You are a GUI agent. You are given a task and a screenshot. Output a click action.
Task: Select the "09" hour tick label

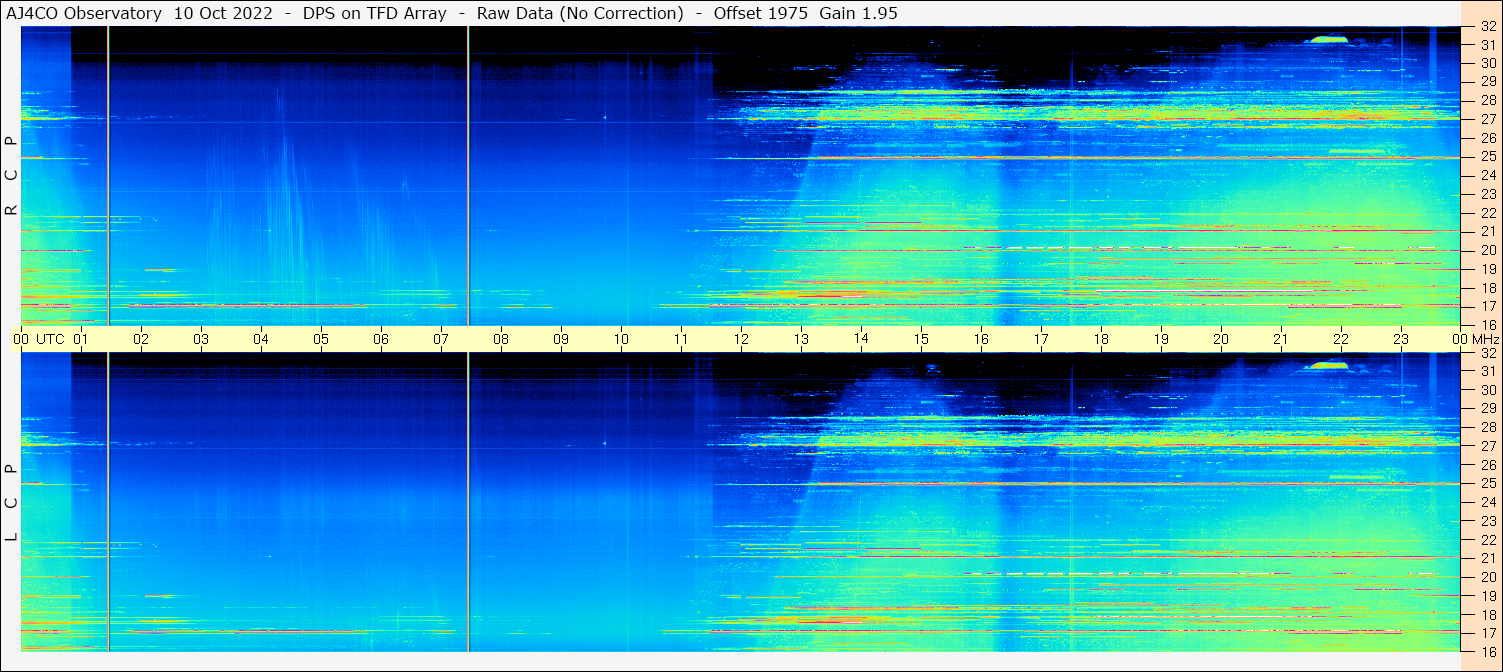pos(561,339)
